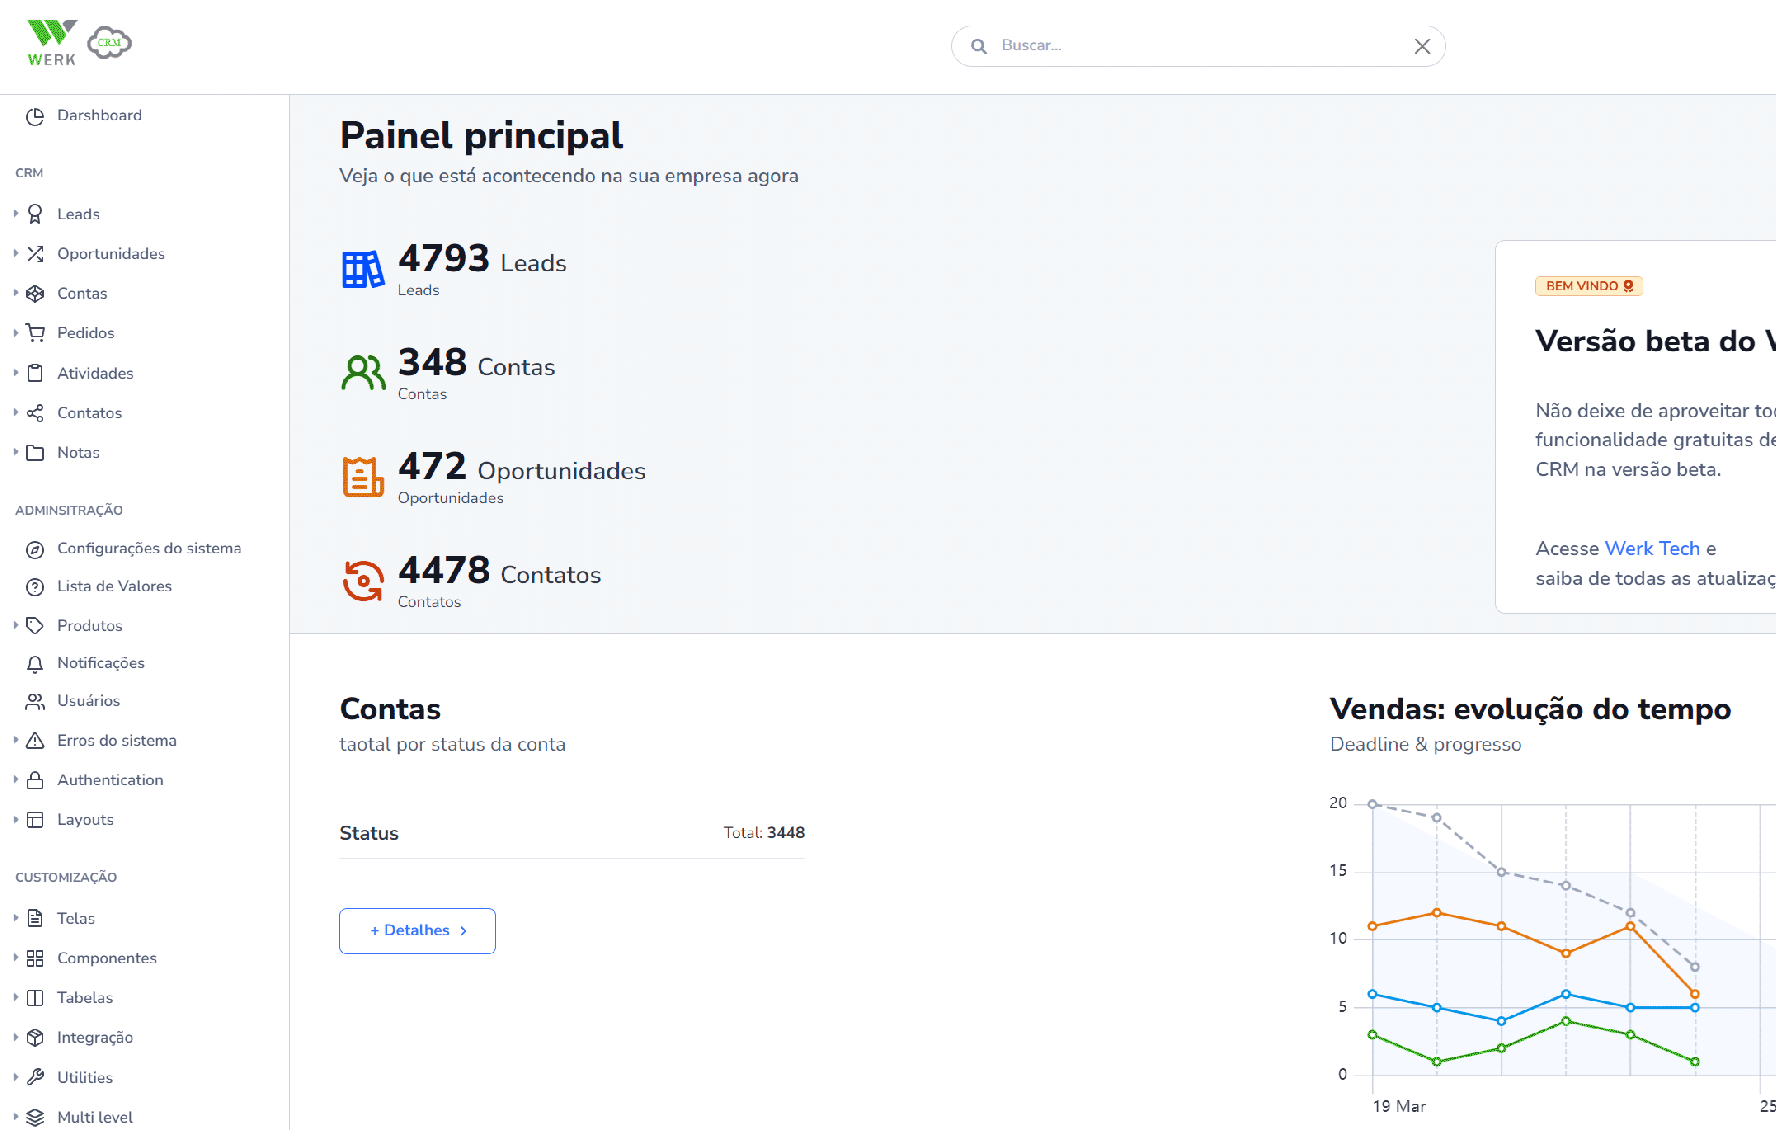Click the CRM cloud icon
Image resolution: width=1776 pixels, height=1130 pixels.
[110, 43]
